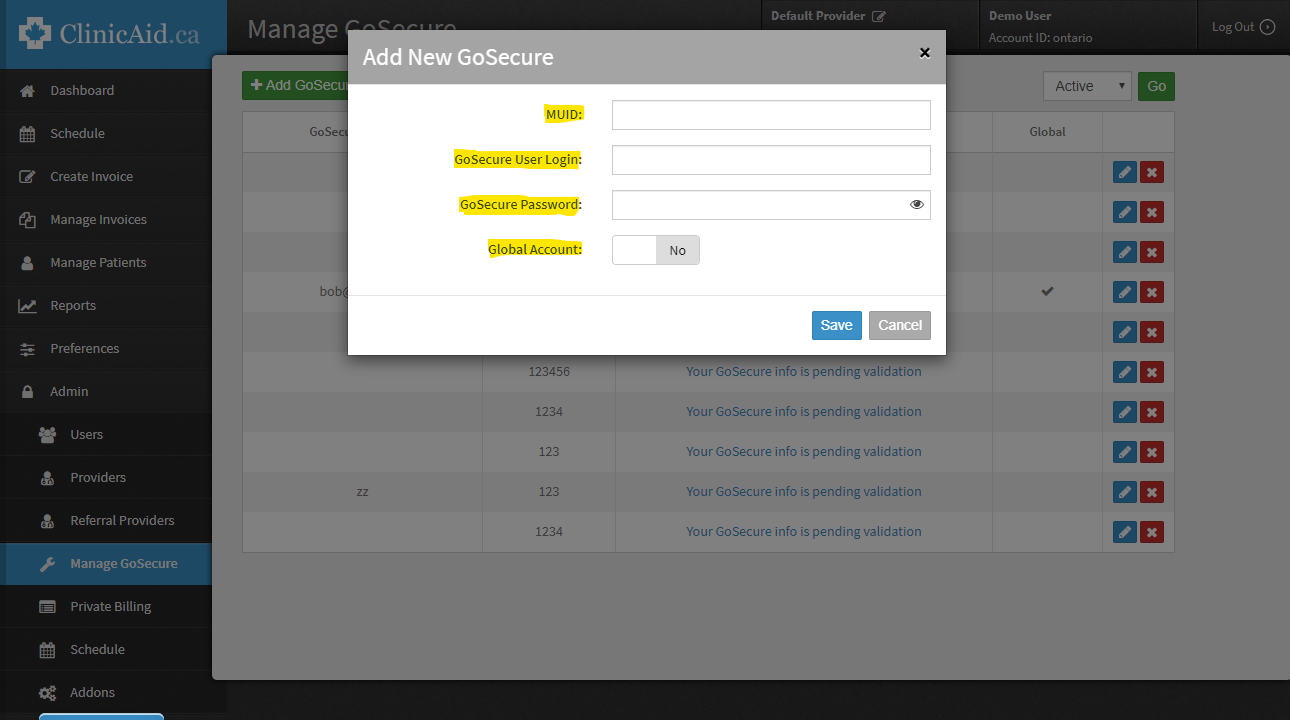Log Out of the account
Viewport: 1290px width, 720px height.
point(1243,27)
